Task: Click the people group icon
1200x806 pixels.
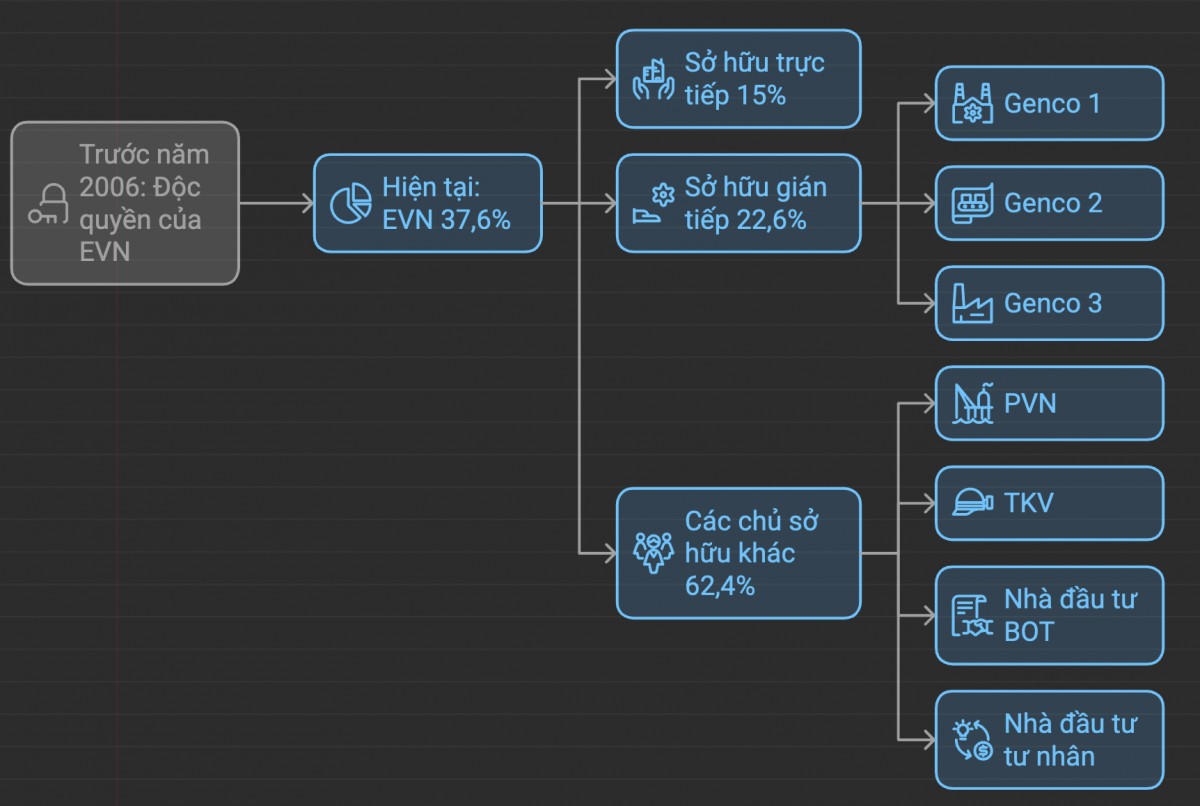Action: click(654, 553)
